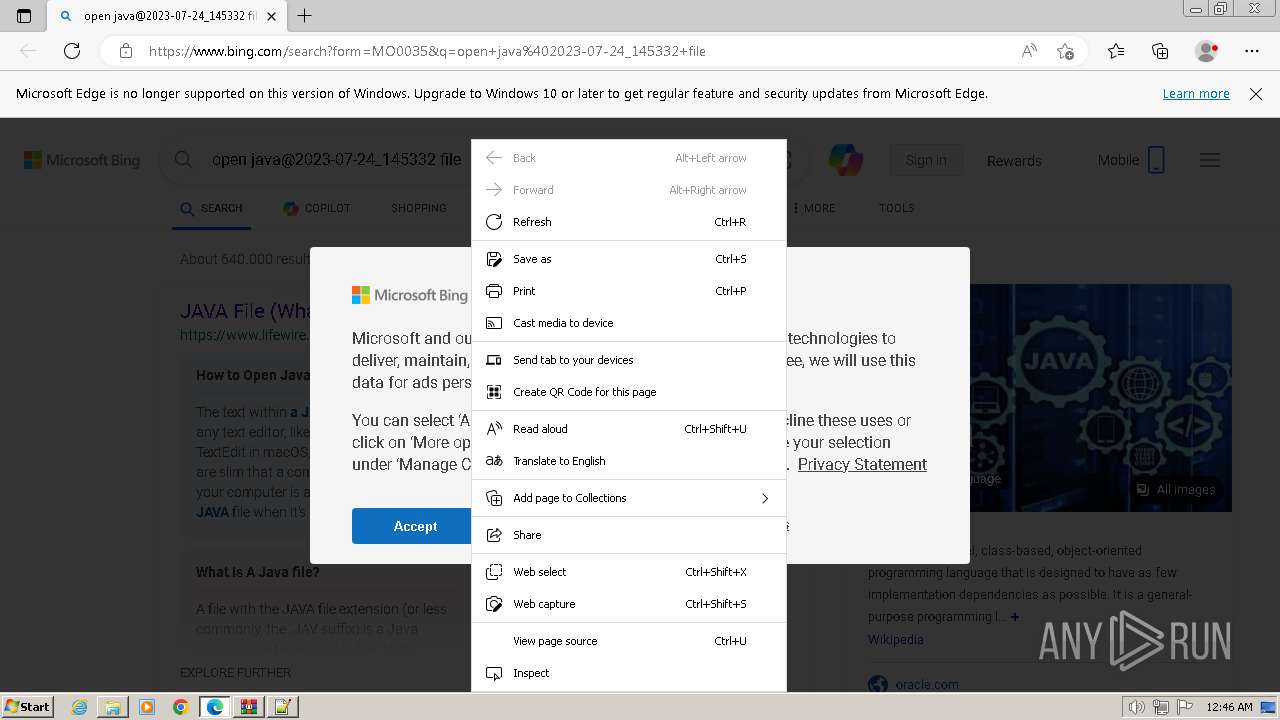Select Read aloud menu entry
Image resolution: width=1280 pixels, height=720 pixels.
[x=628, y=429]
